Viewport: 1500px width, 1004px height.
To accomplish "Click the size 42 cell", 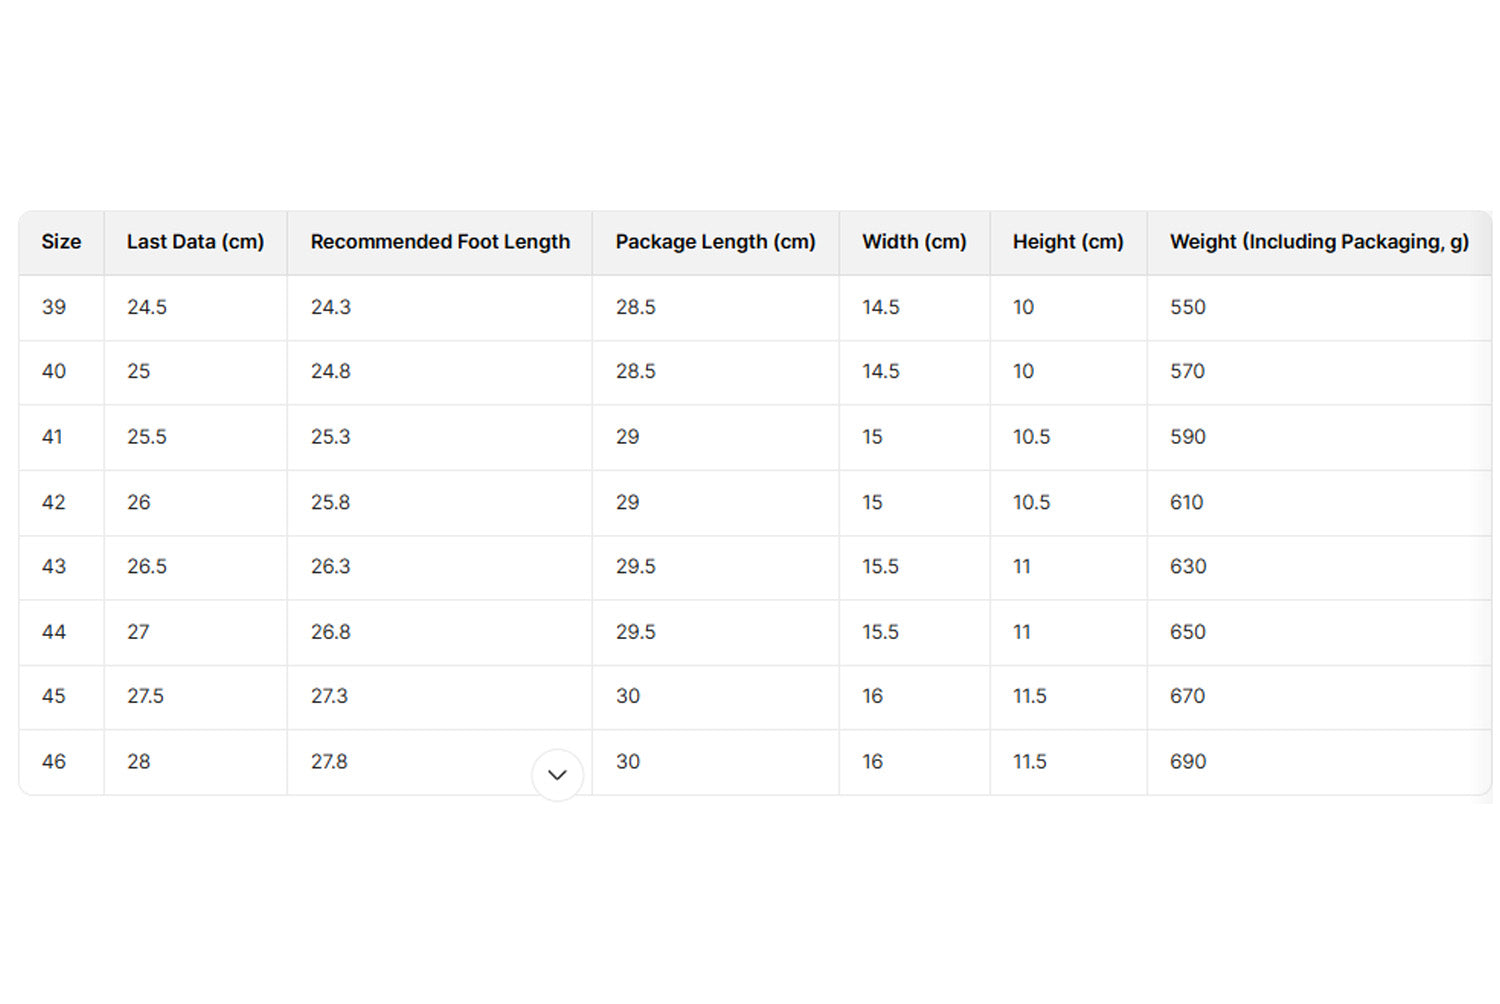I will [x=54, y=502].
